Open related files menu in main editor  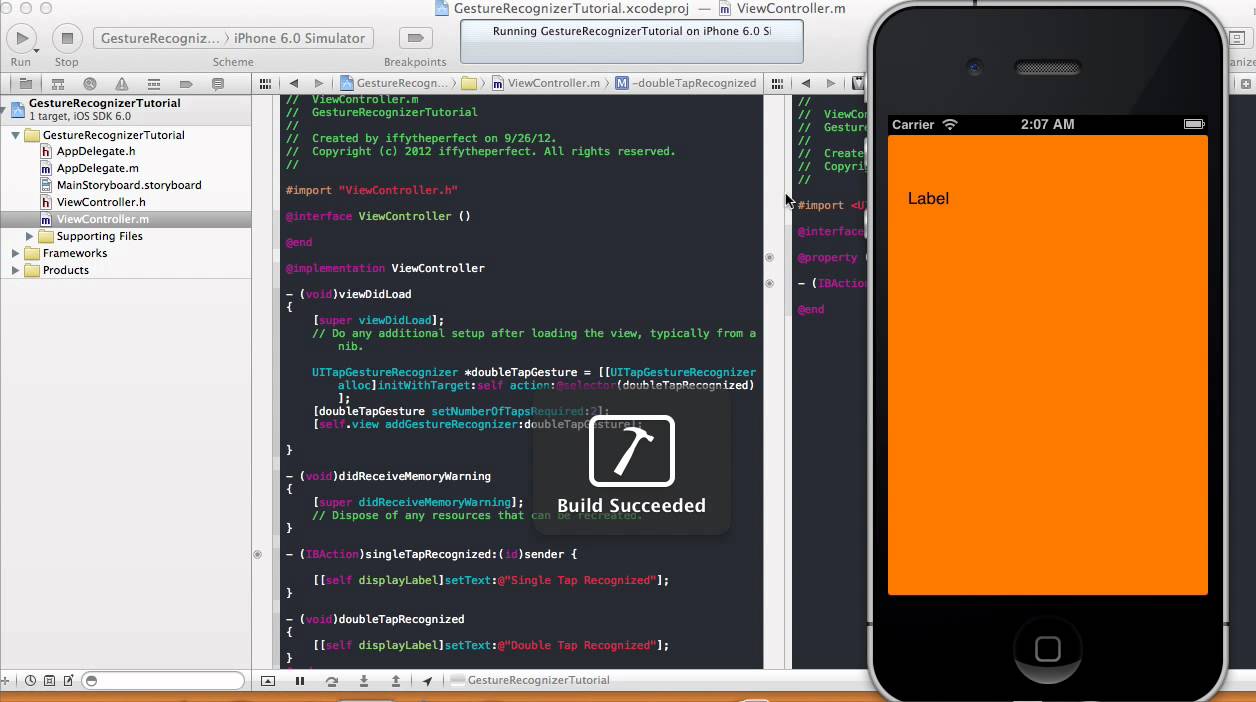pyautogui.click(x=265, y=83)
